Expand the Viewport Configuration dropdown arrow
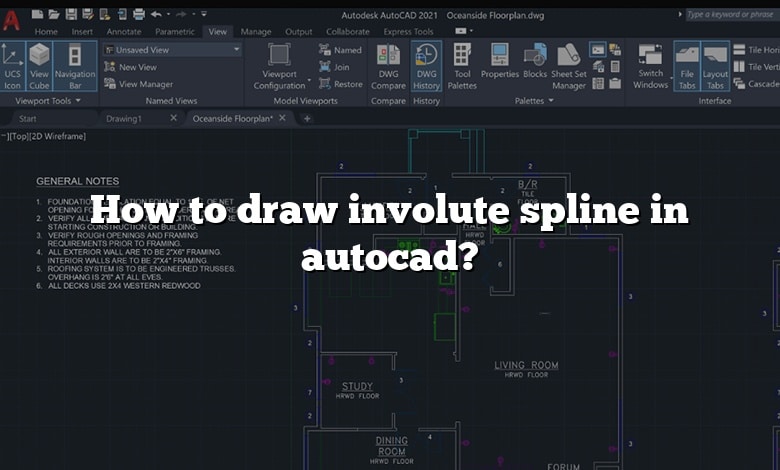780x470 pixels. 309,80
